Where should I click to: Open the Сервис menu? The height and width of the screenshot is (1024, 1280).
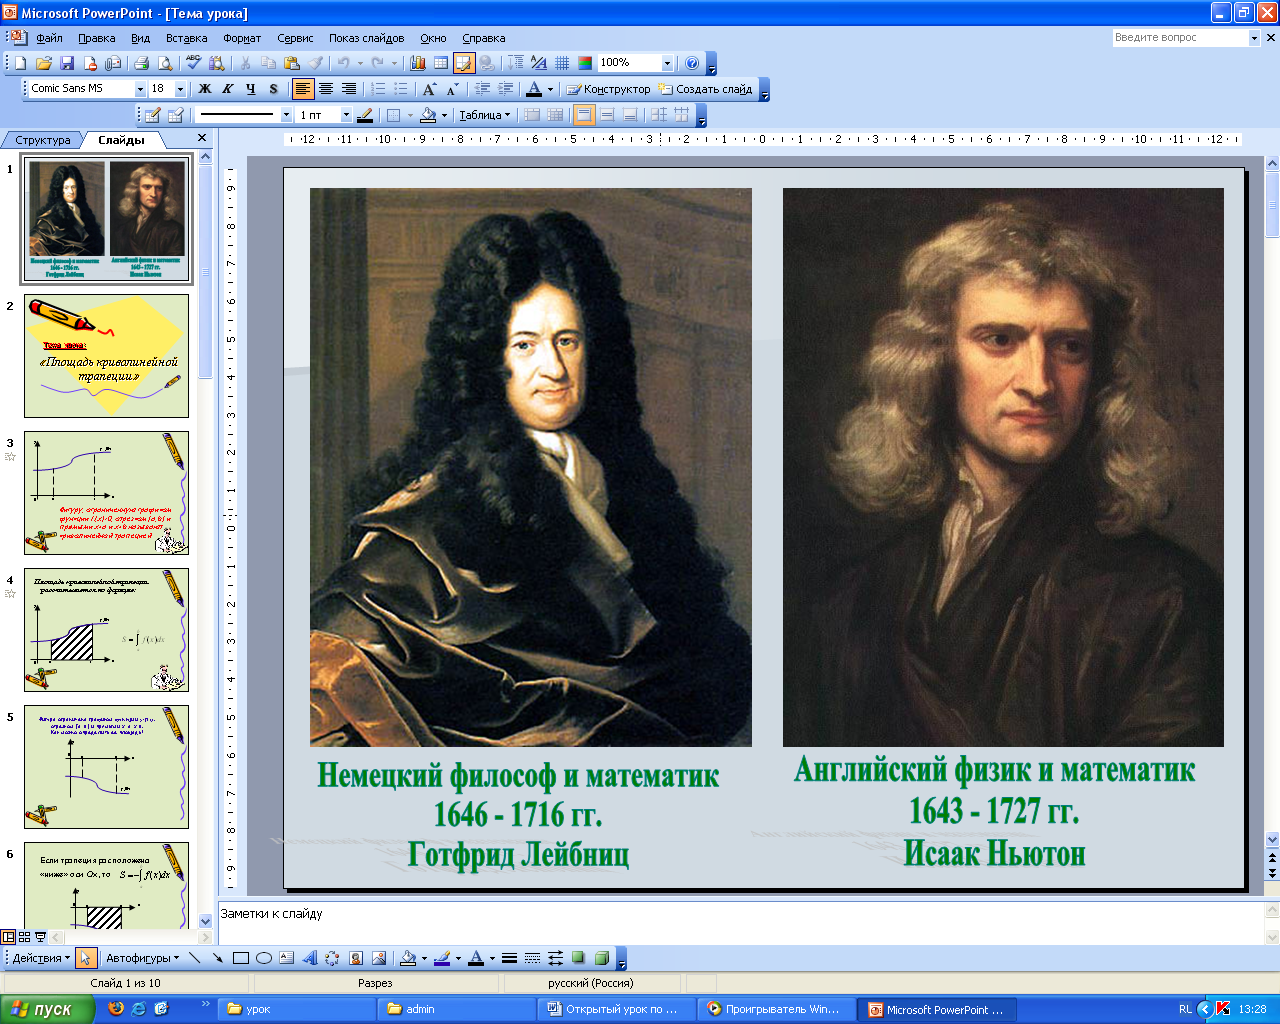click(295, 38)
